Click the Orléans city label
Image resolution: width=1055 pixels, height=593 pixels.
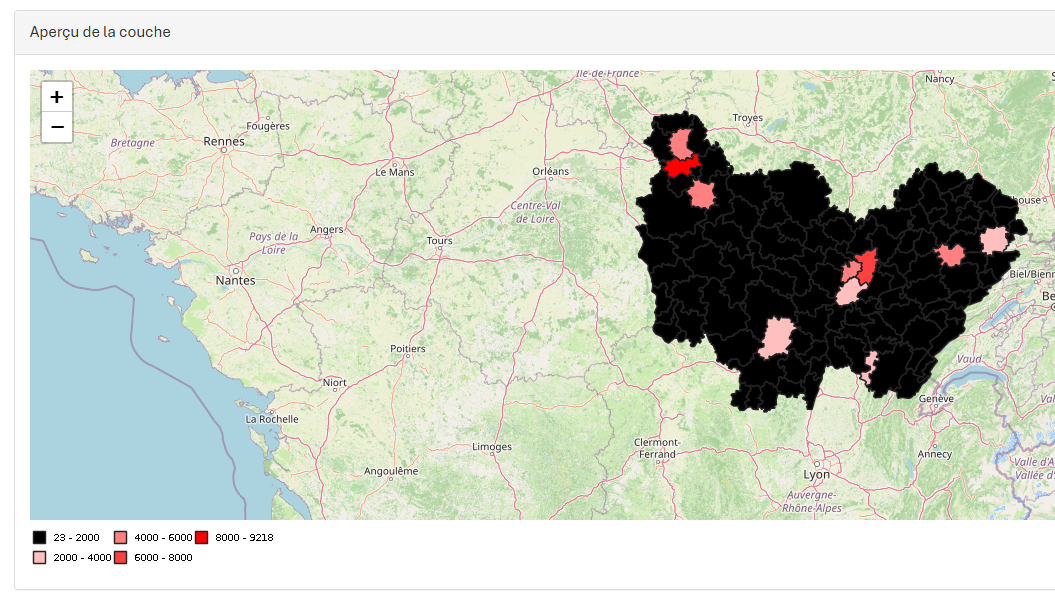[550, 171]
